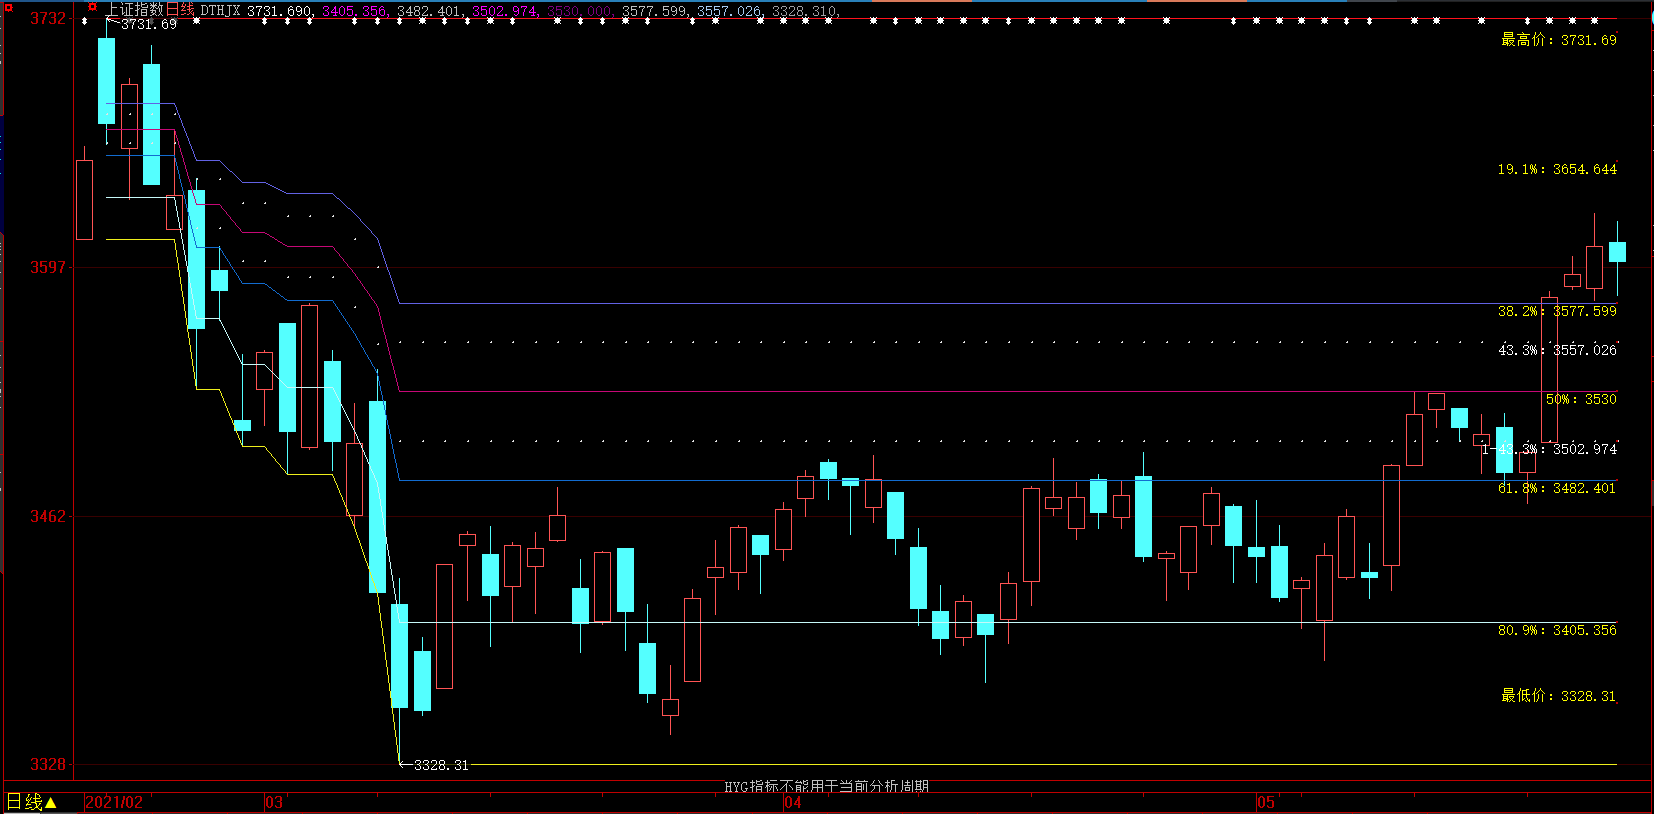The image size is (1654, 814).
Task: Click the 3462 price axis label
Action: [48, 516]
